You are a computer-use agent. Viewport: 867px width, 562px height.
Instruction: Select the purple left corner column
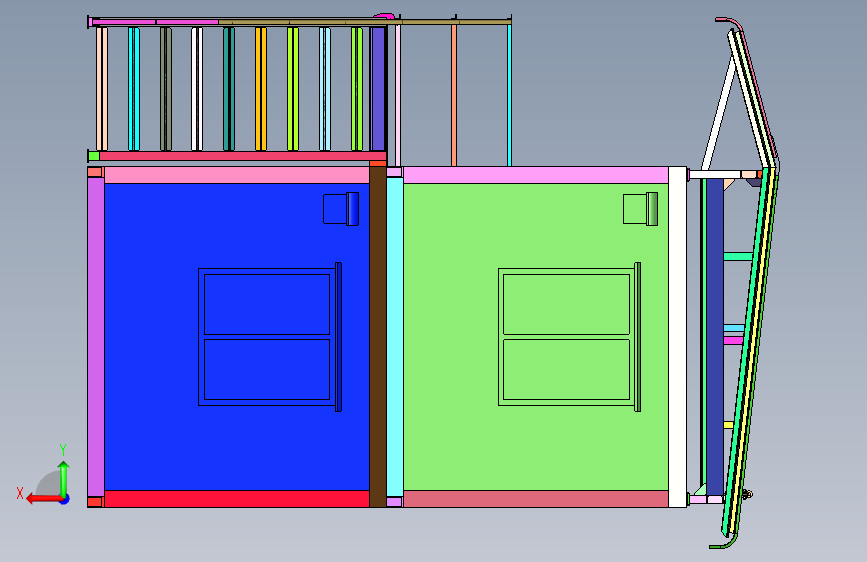coord(96,336)
